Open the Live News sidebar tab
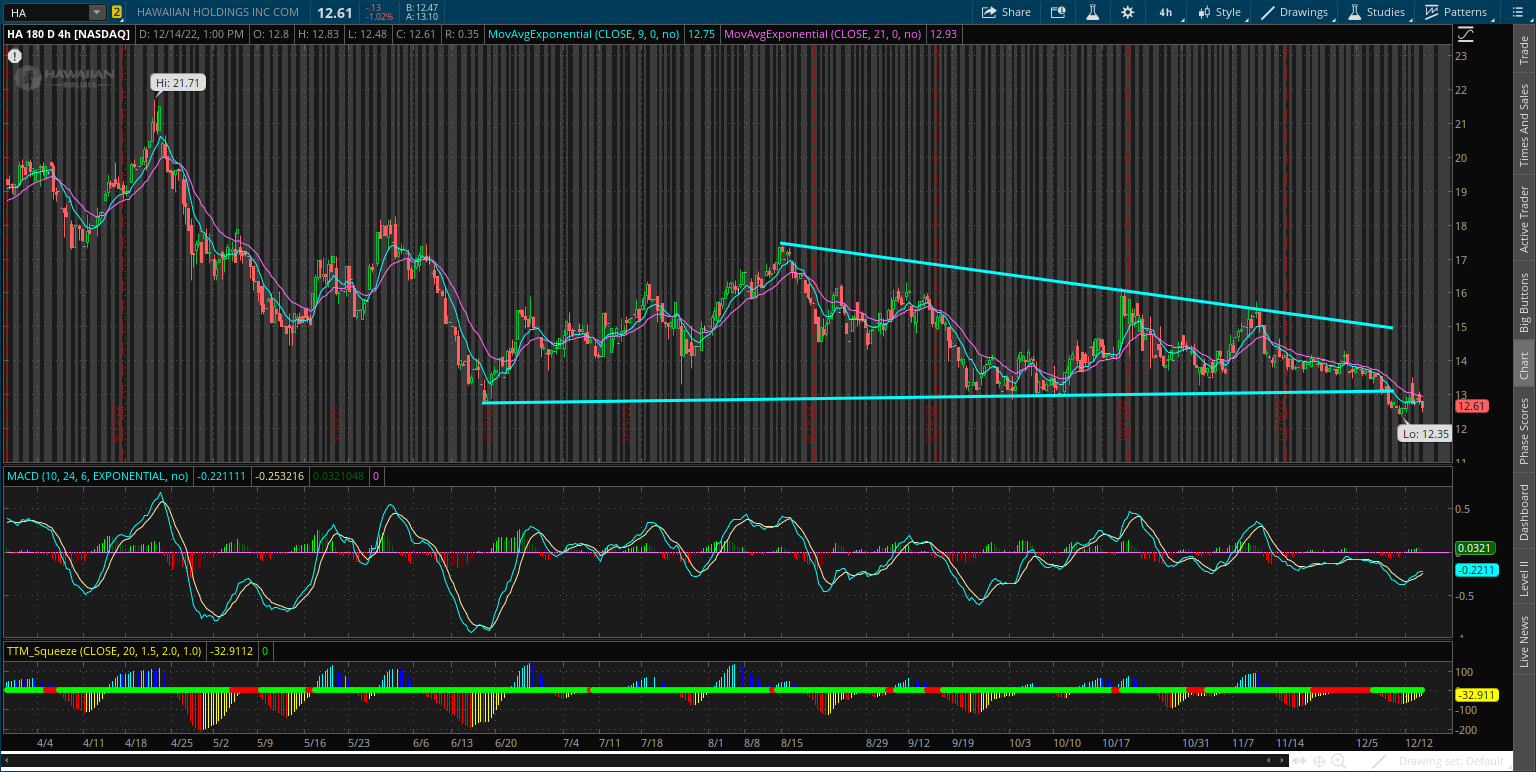 click(1524, 642)
